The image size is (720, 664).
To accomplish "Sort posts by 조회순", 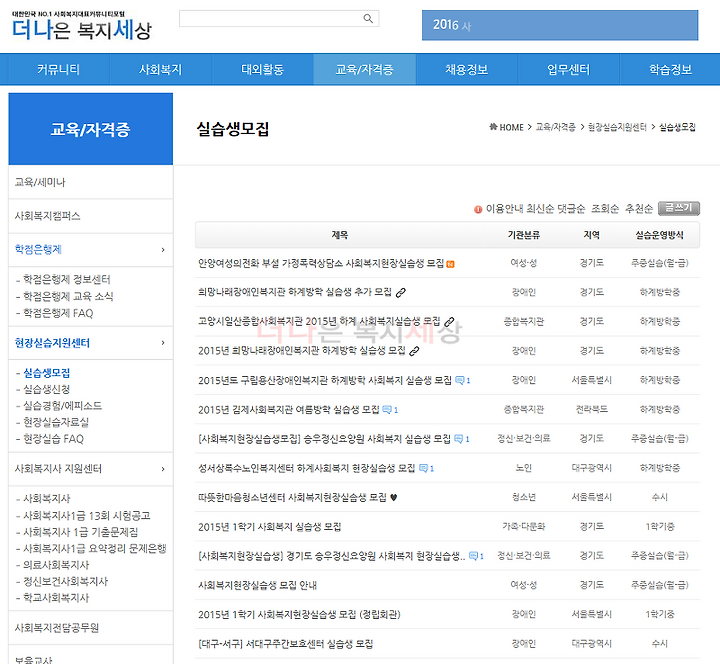I will (x=605, y=209).
